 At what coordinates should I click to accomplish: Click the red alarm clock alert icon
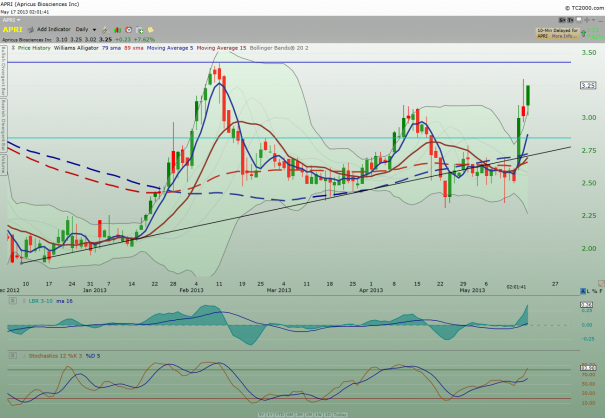(128, 30)
